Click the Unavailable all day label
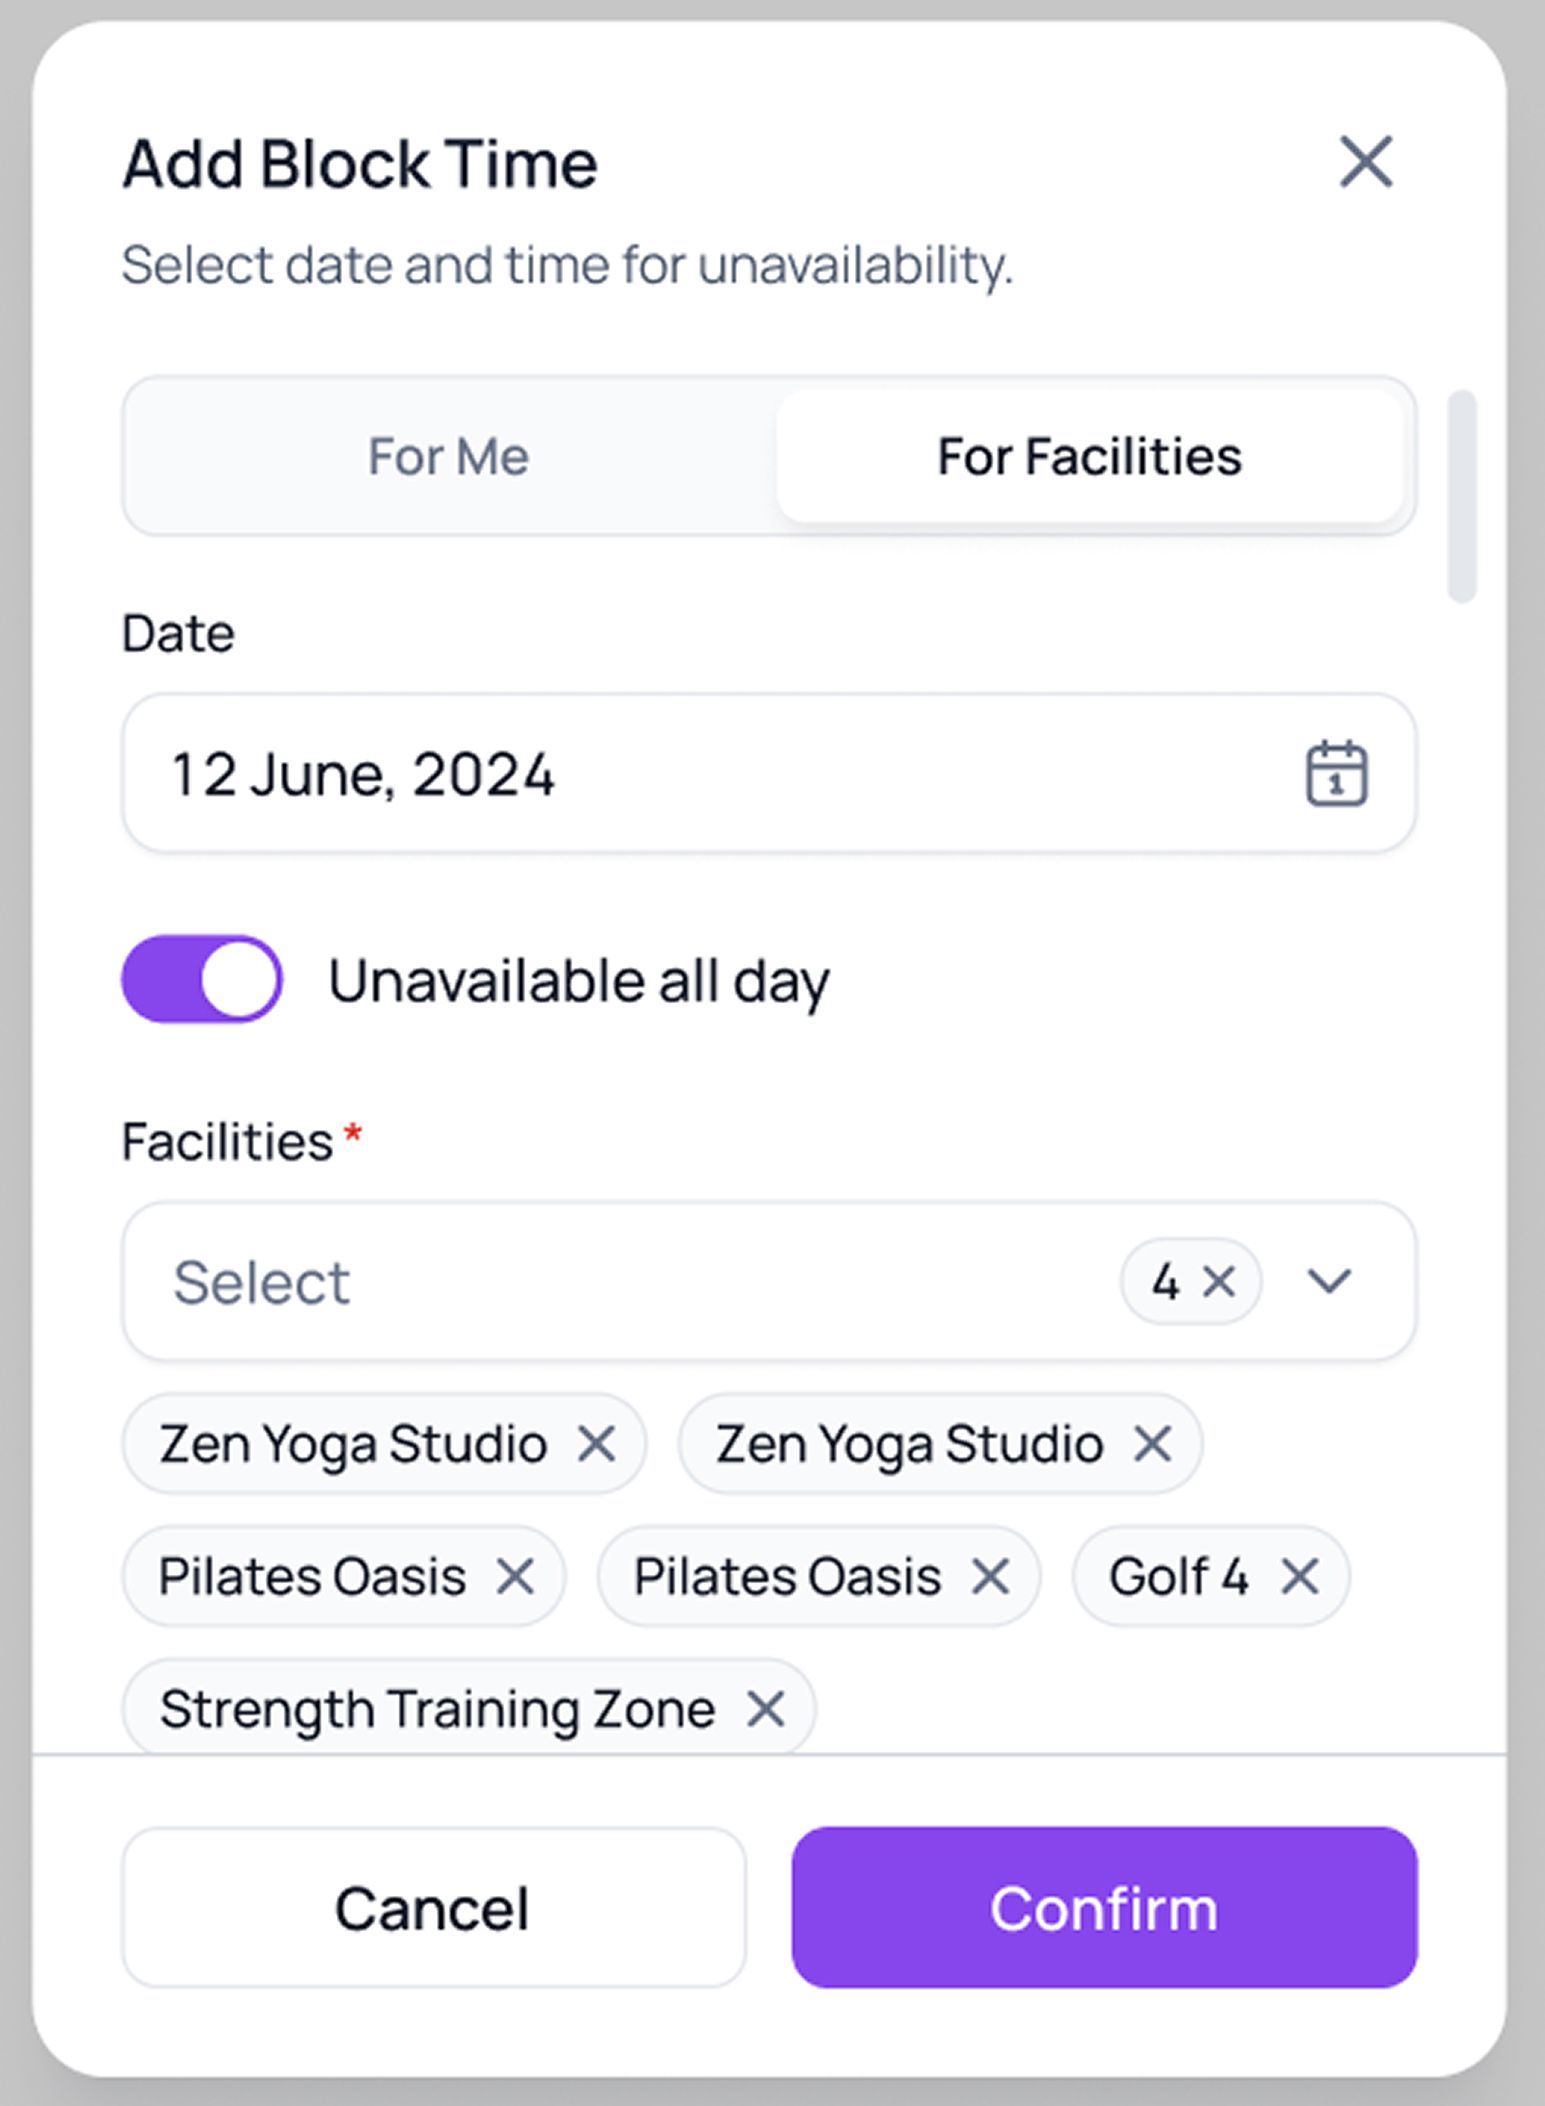 tap(579, 981)
